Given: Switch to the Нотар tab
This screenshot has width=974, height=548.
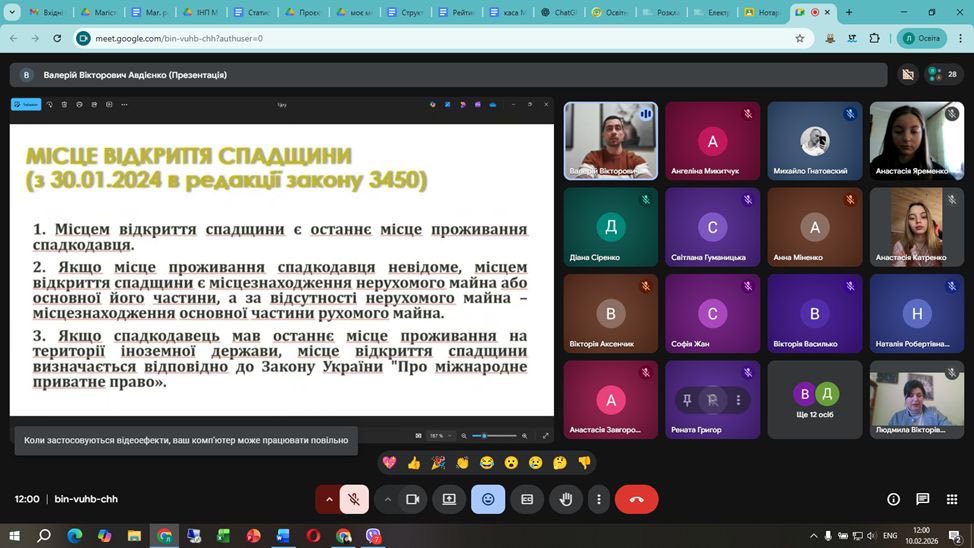Looking at the screenshot, I should click(762, 12).
